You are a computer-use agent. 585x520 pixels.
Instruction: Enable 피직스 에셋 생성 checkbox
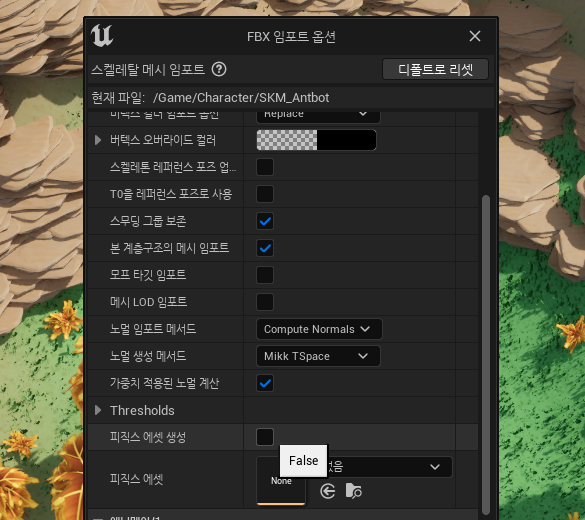[x=265, y=437]
